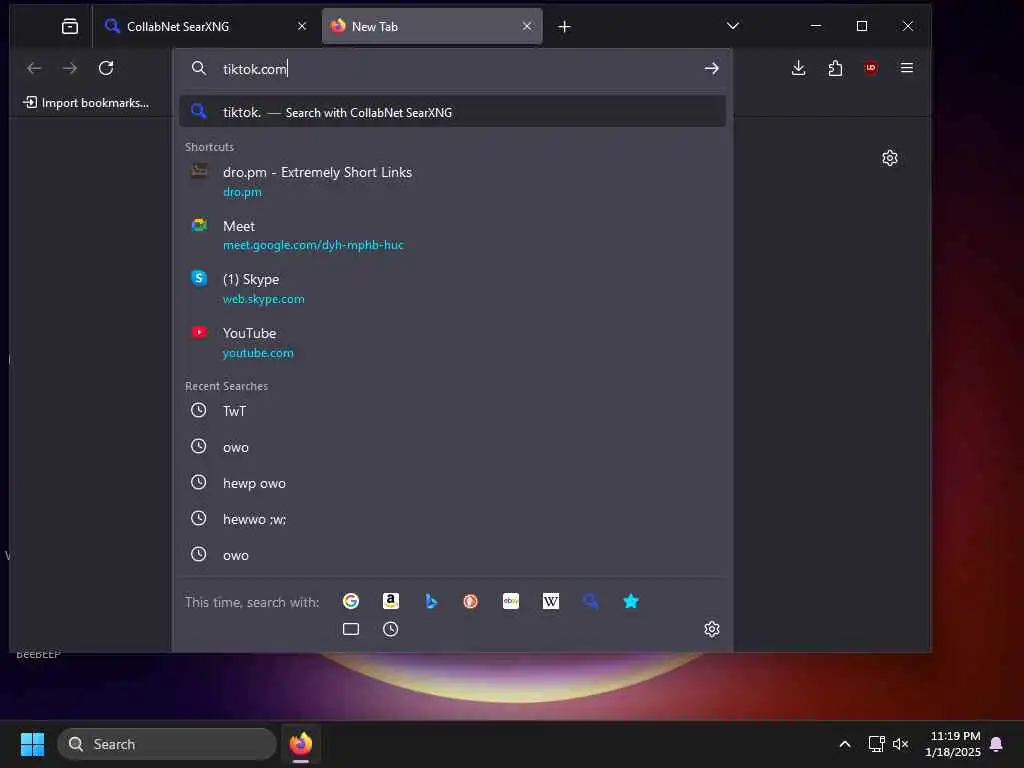Search bookmarks with the star icon
The width and height of the screenshot is (1024, 768).
[x=630, y=601]
